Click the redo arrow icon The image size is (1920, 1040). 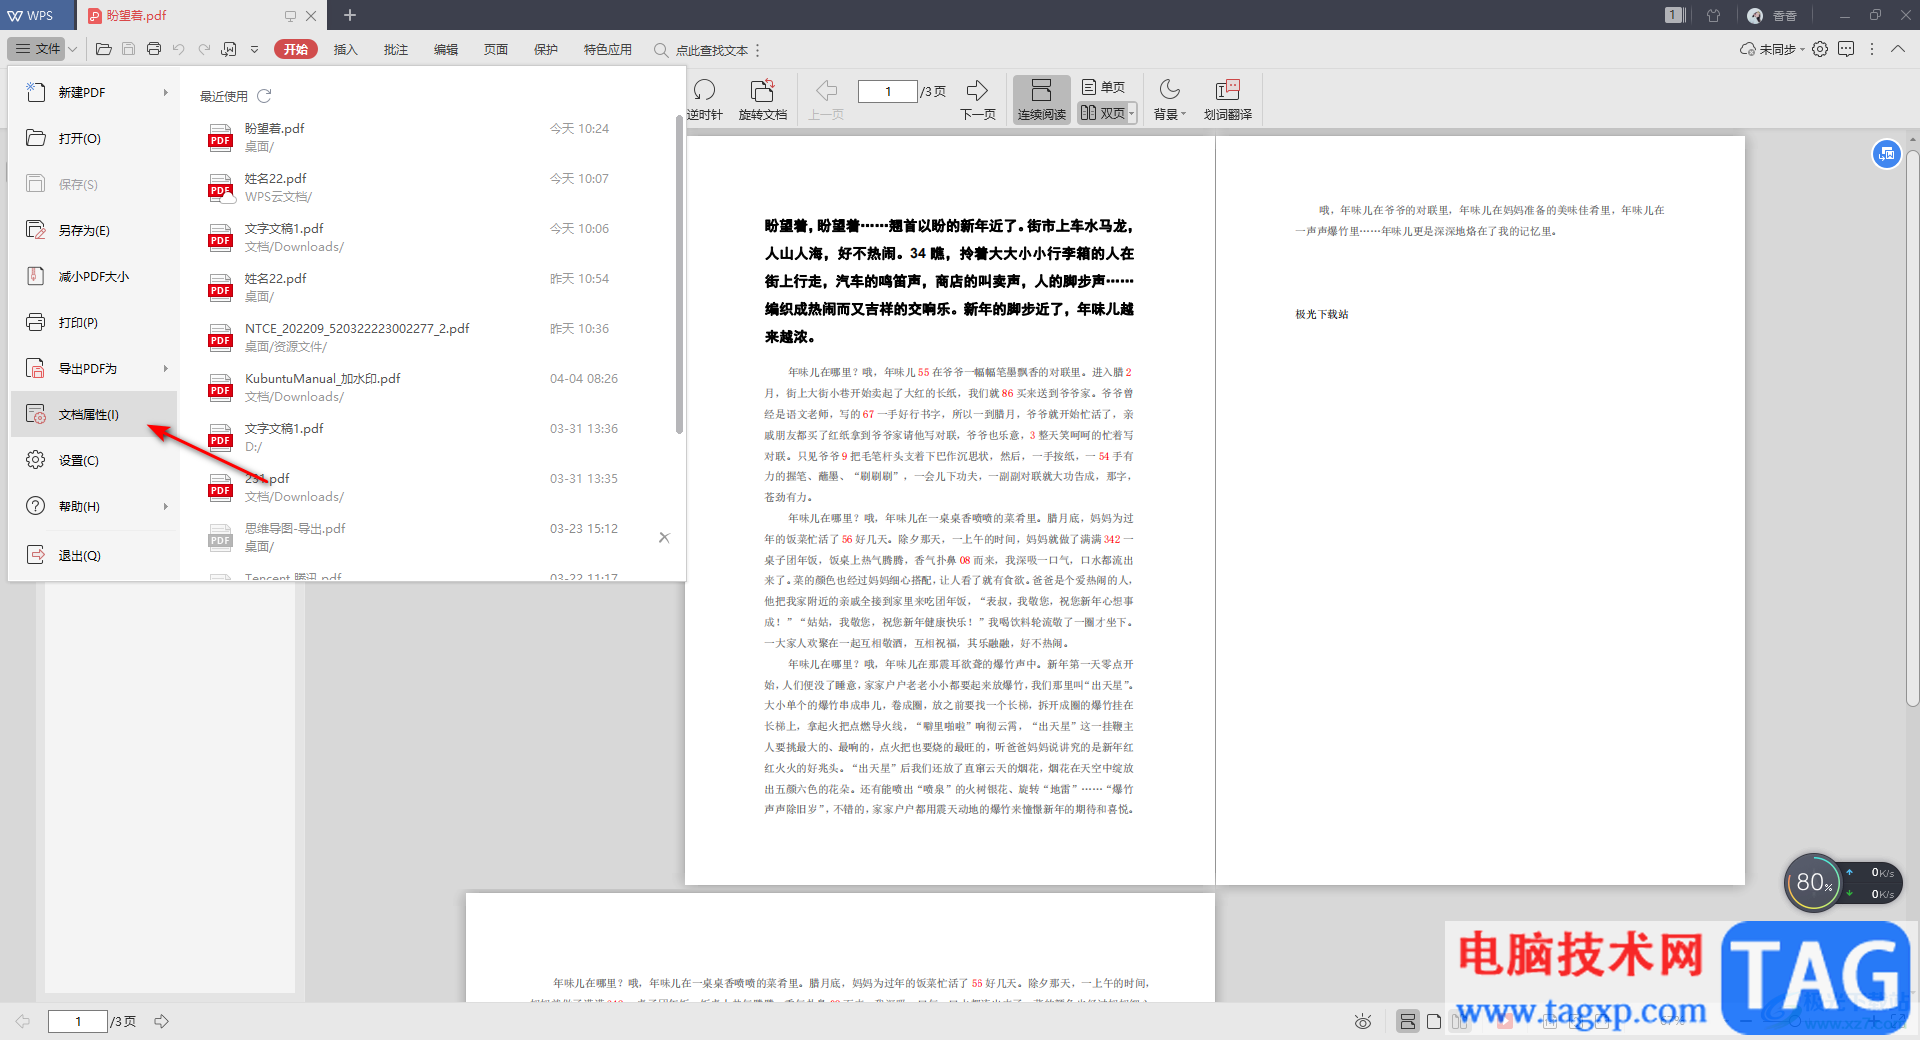(204, 49)
